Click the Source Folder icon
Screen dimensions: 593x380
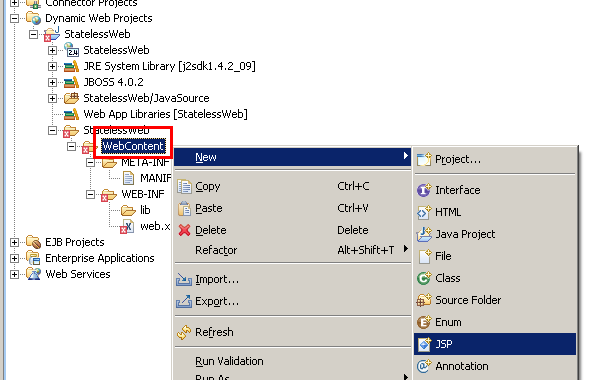pos(424,300)
